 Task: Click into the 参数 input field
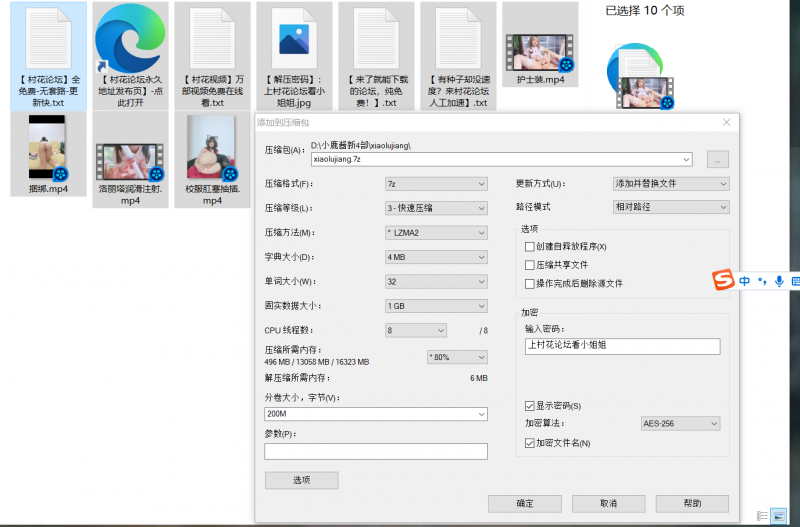click(375, 451)
